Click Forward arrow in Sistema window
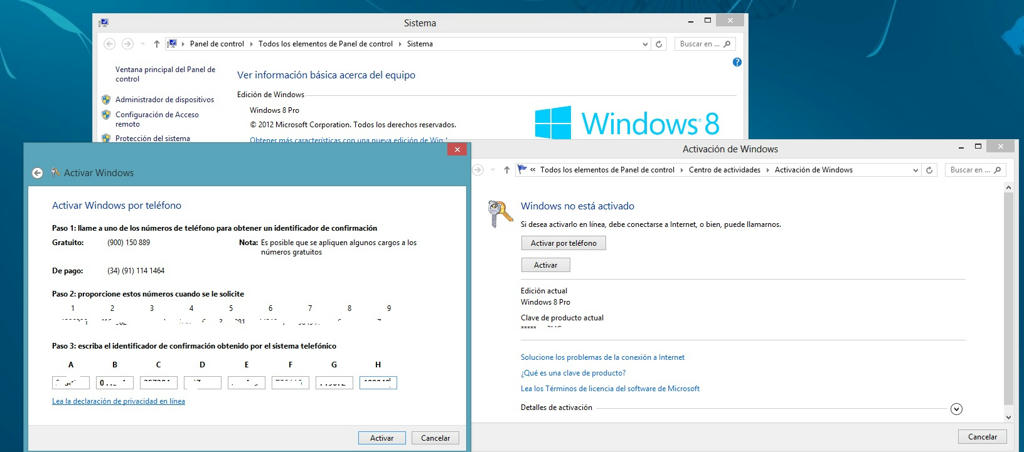Image resolution: width=1024 pixels, height=452 pixels. coord(127,44)
